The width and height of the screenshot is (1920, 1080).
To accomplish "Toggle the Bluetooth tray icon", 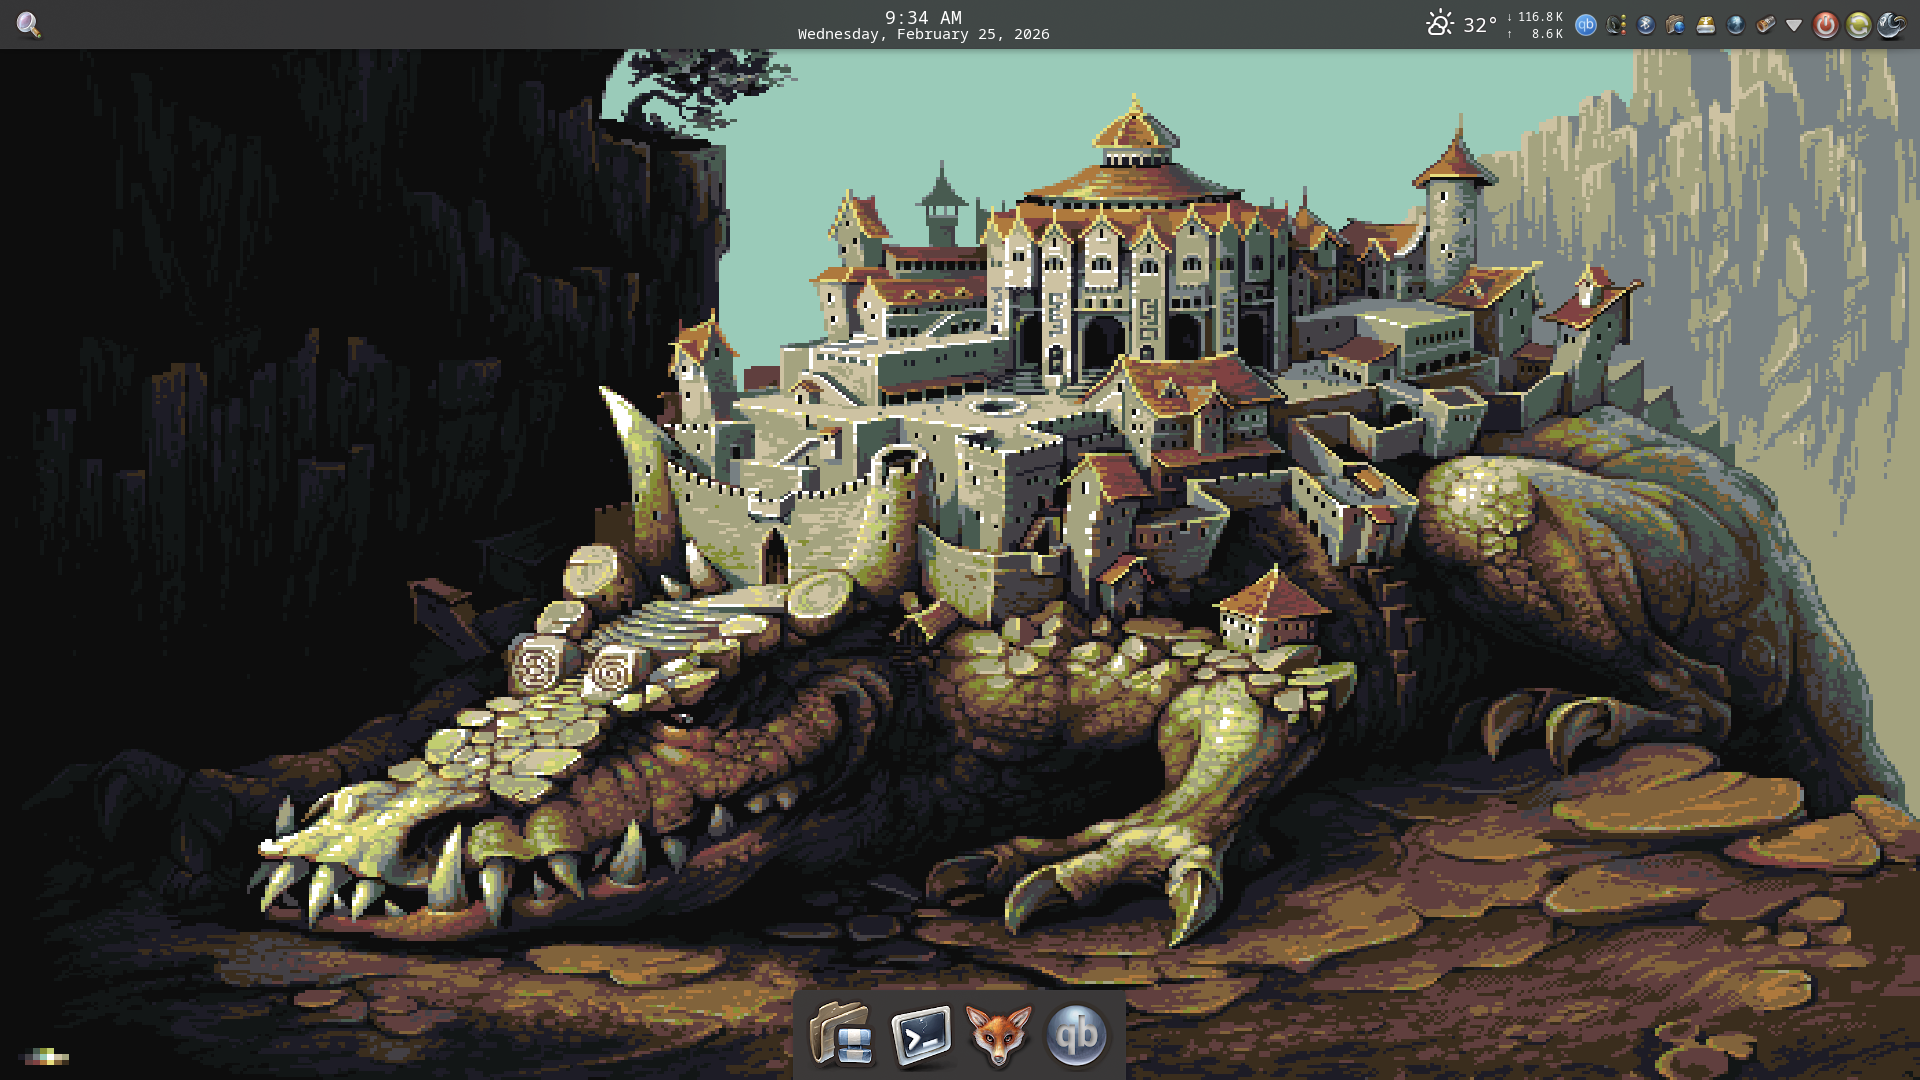I will (1646, 25).
